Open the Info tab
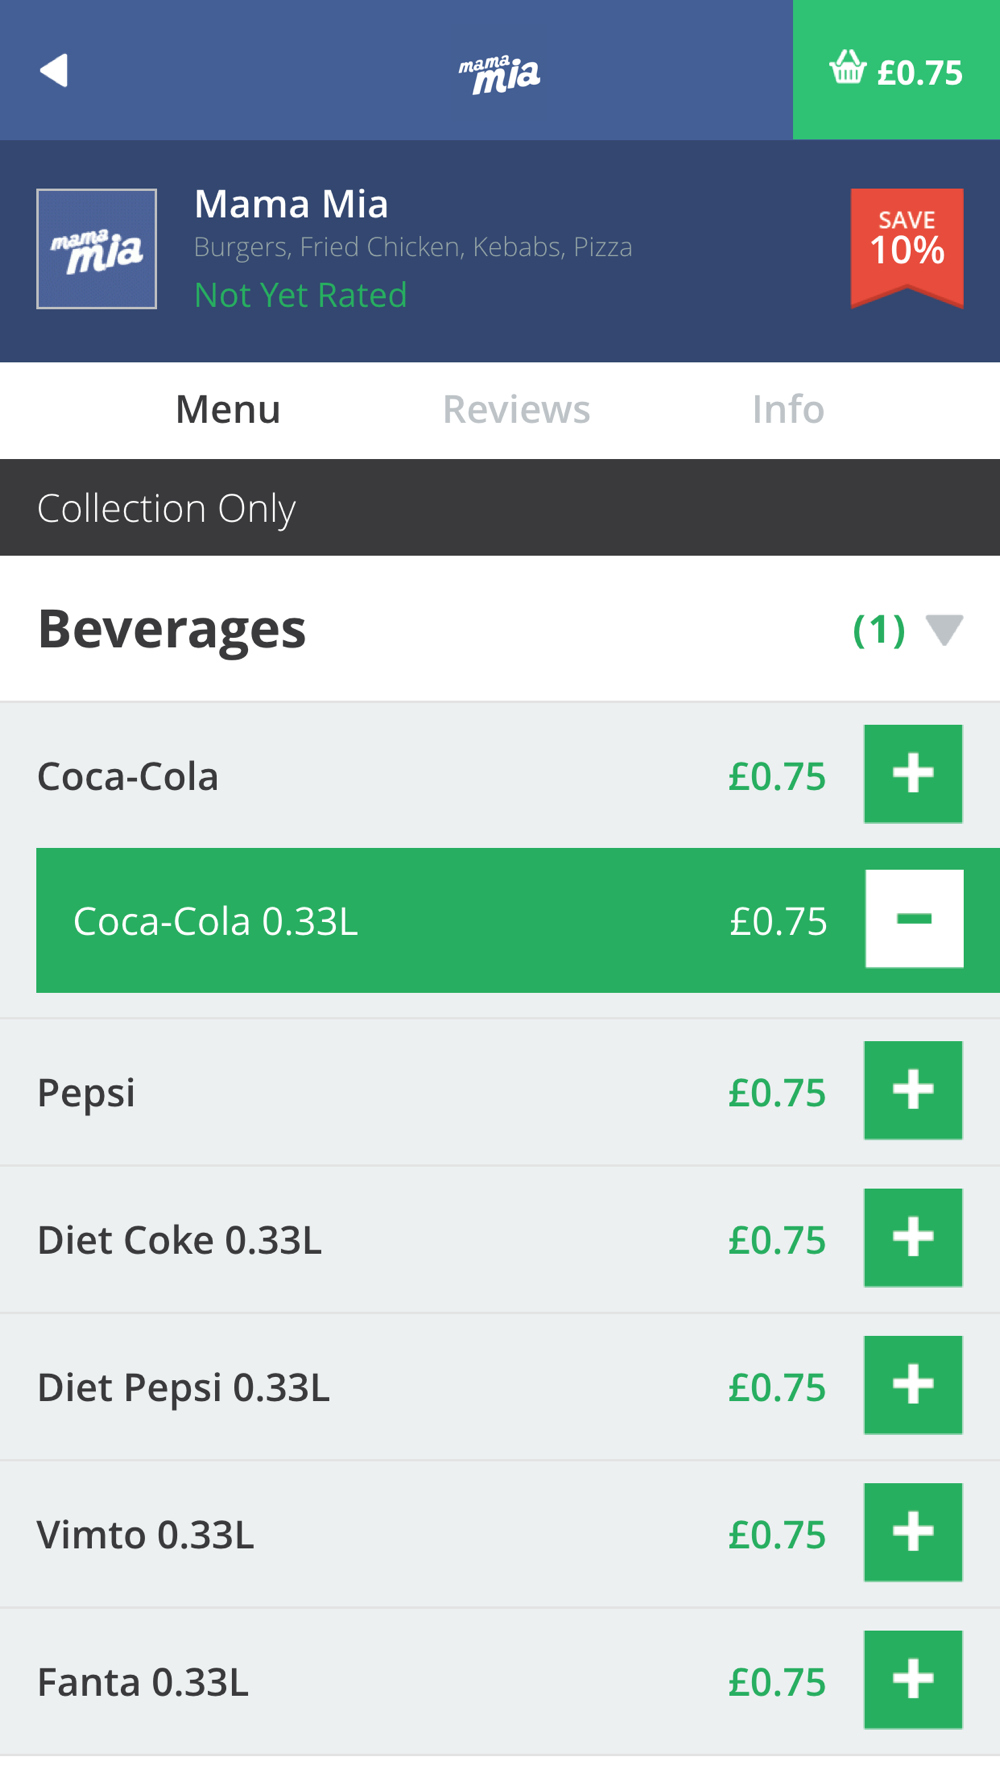Screen dimensions: 1000x1778 pyautogui.click(x=788, y=409)
